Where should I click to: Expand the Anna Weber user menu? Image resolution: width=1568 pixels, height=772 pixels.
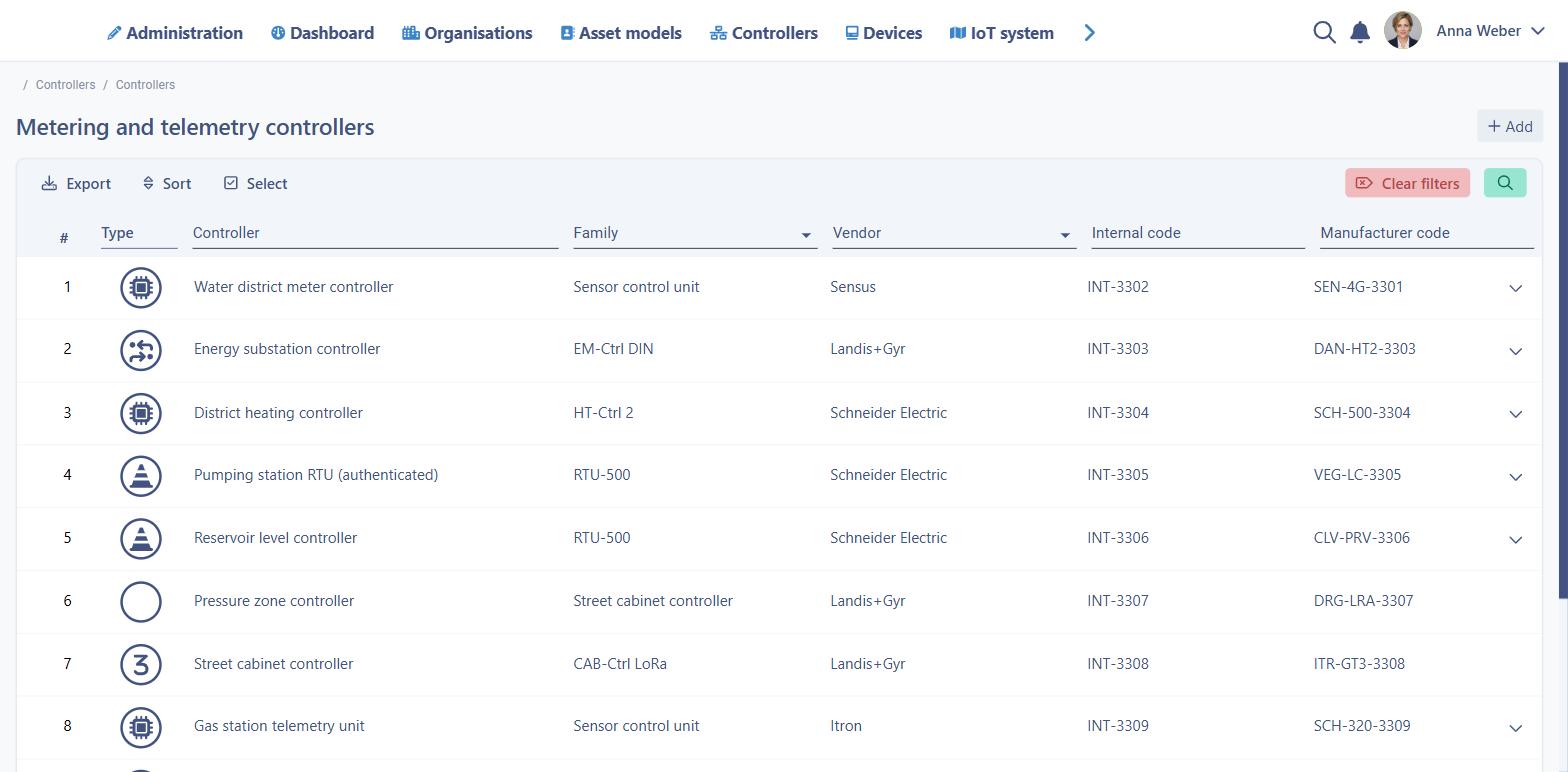point(1491,31)
